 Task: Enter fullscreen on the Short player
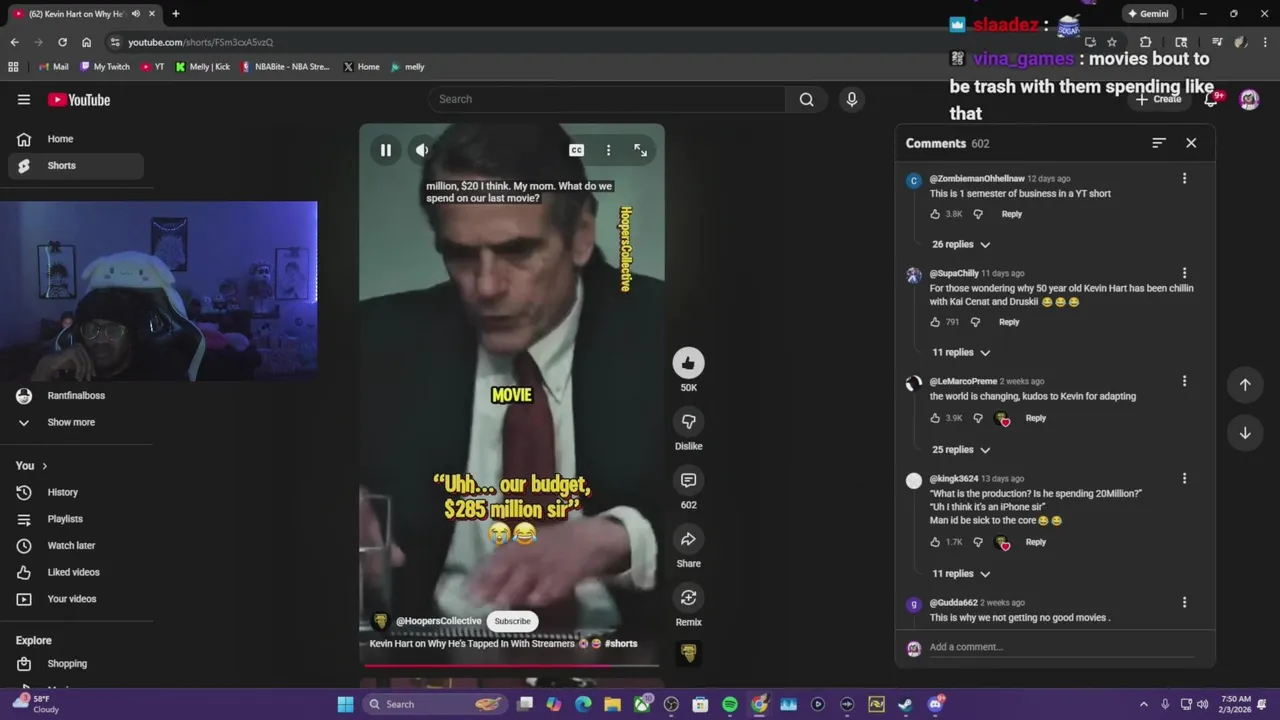[x=640, y=150]
